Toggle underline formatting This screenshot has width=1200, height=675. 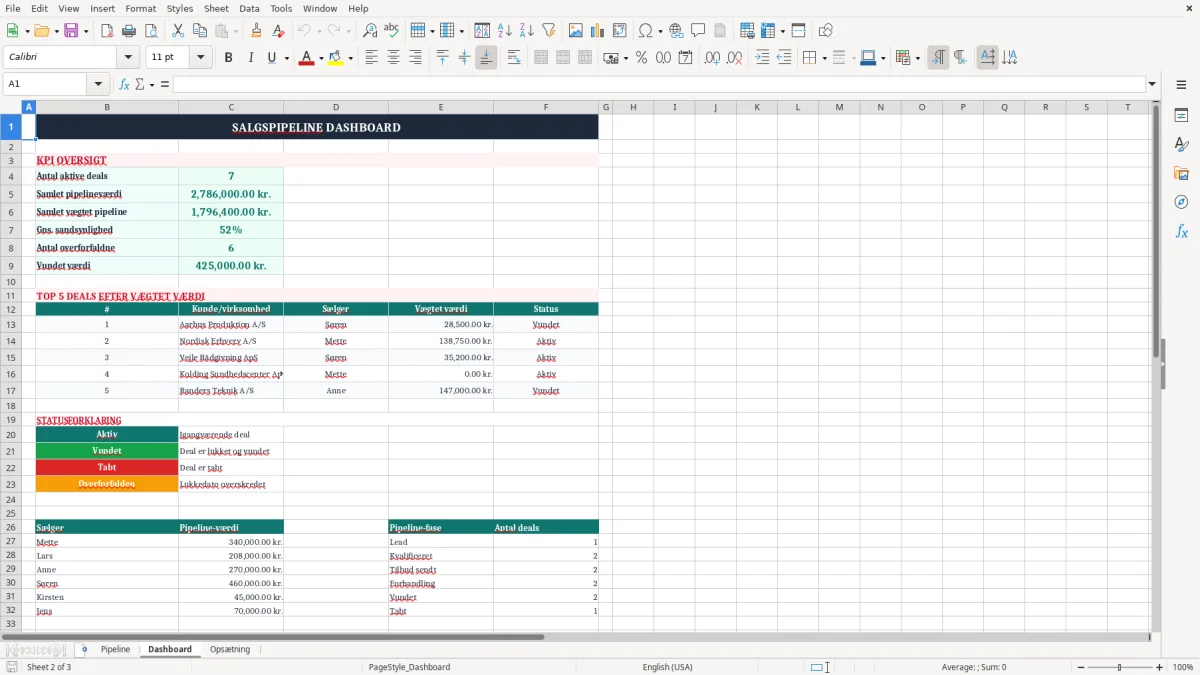coord(271,58)
